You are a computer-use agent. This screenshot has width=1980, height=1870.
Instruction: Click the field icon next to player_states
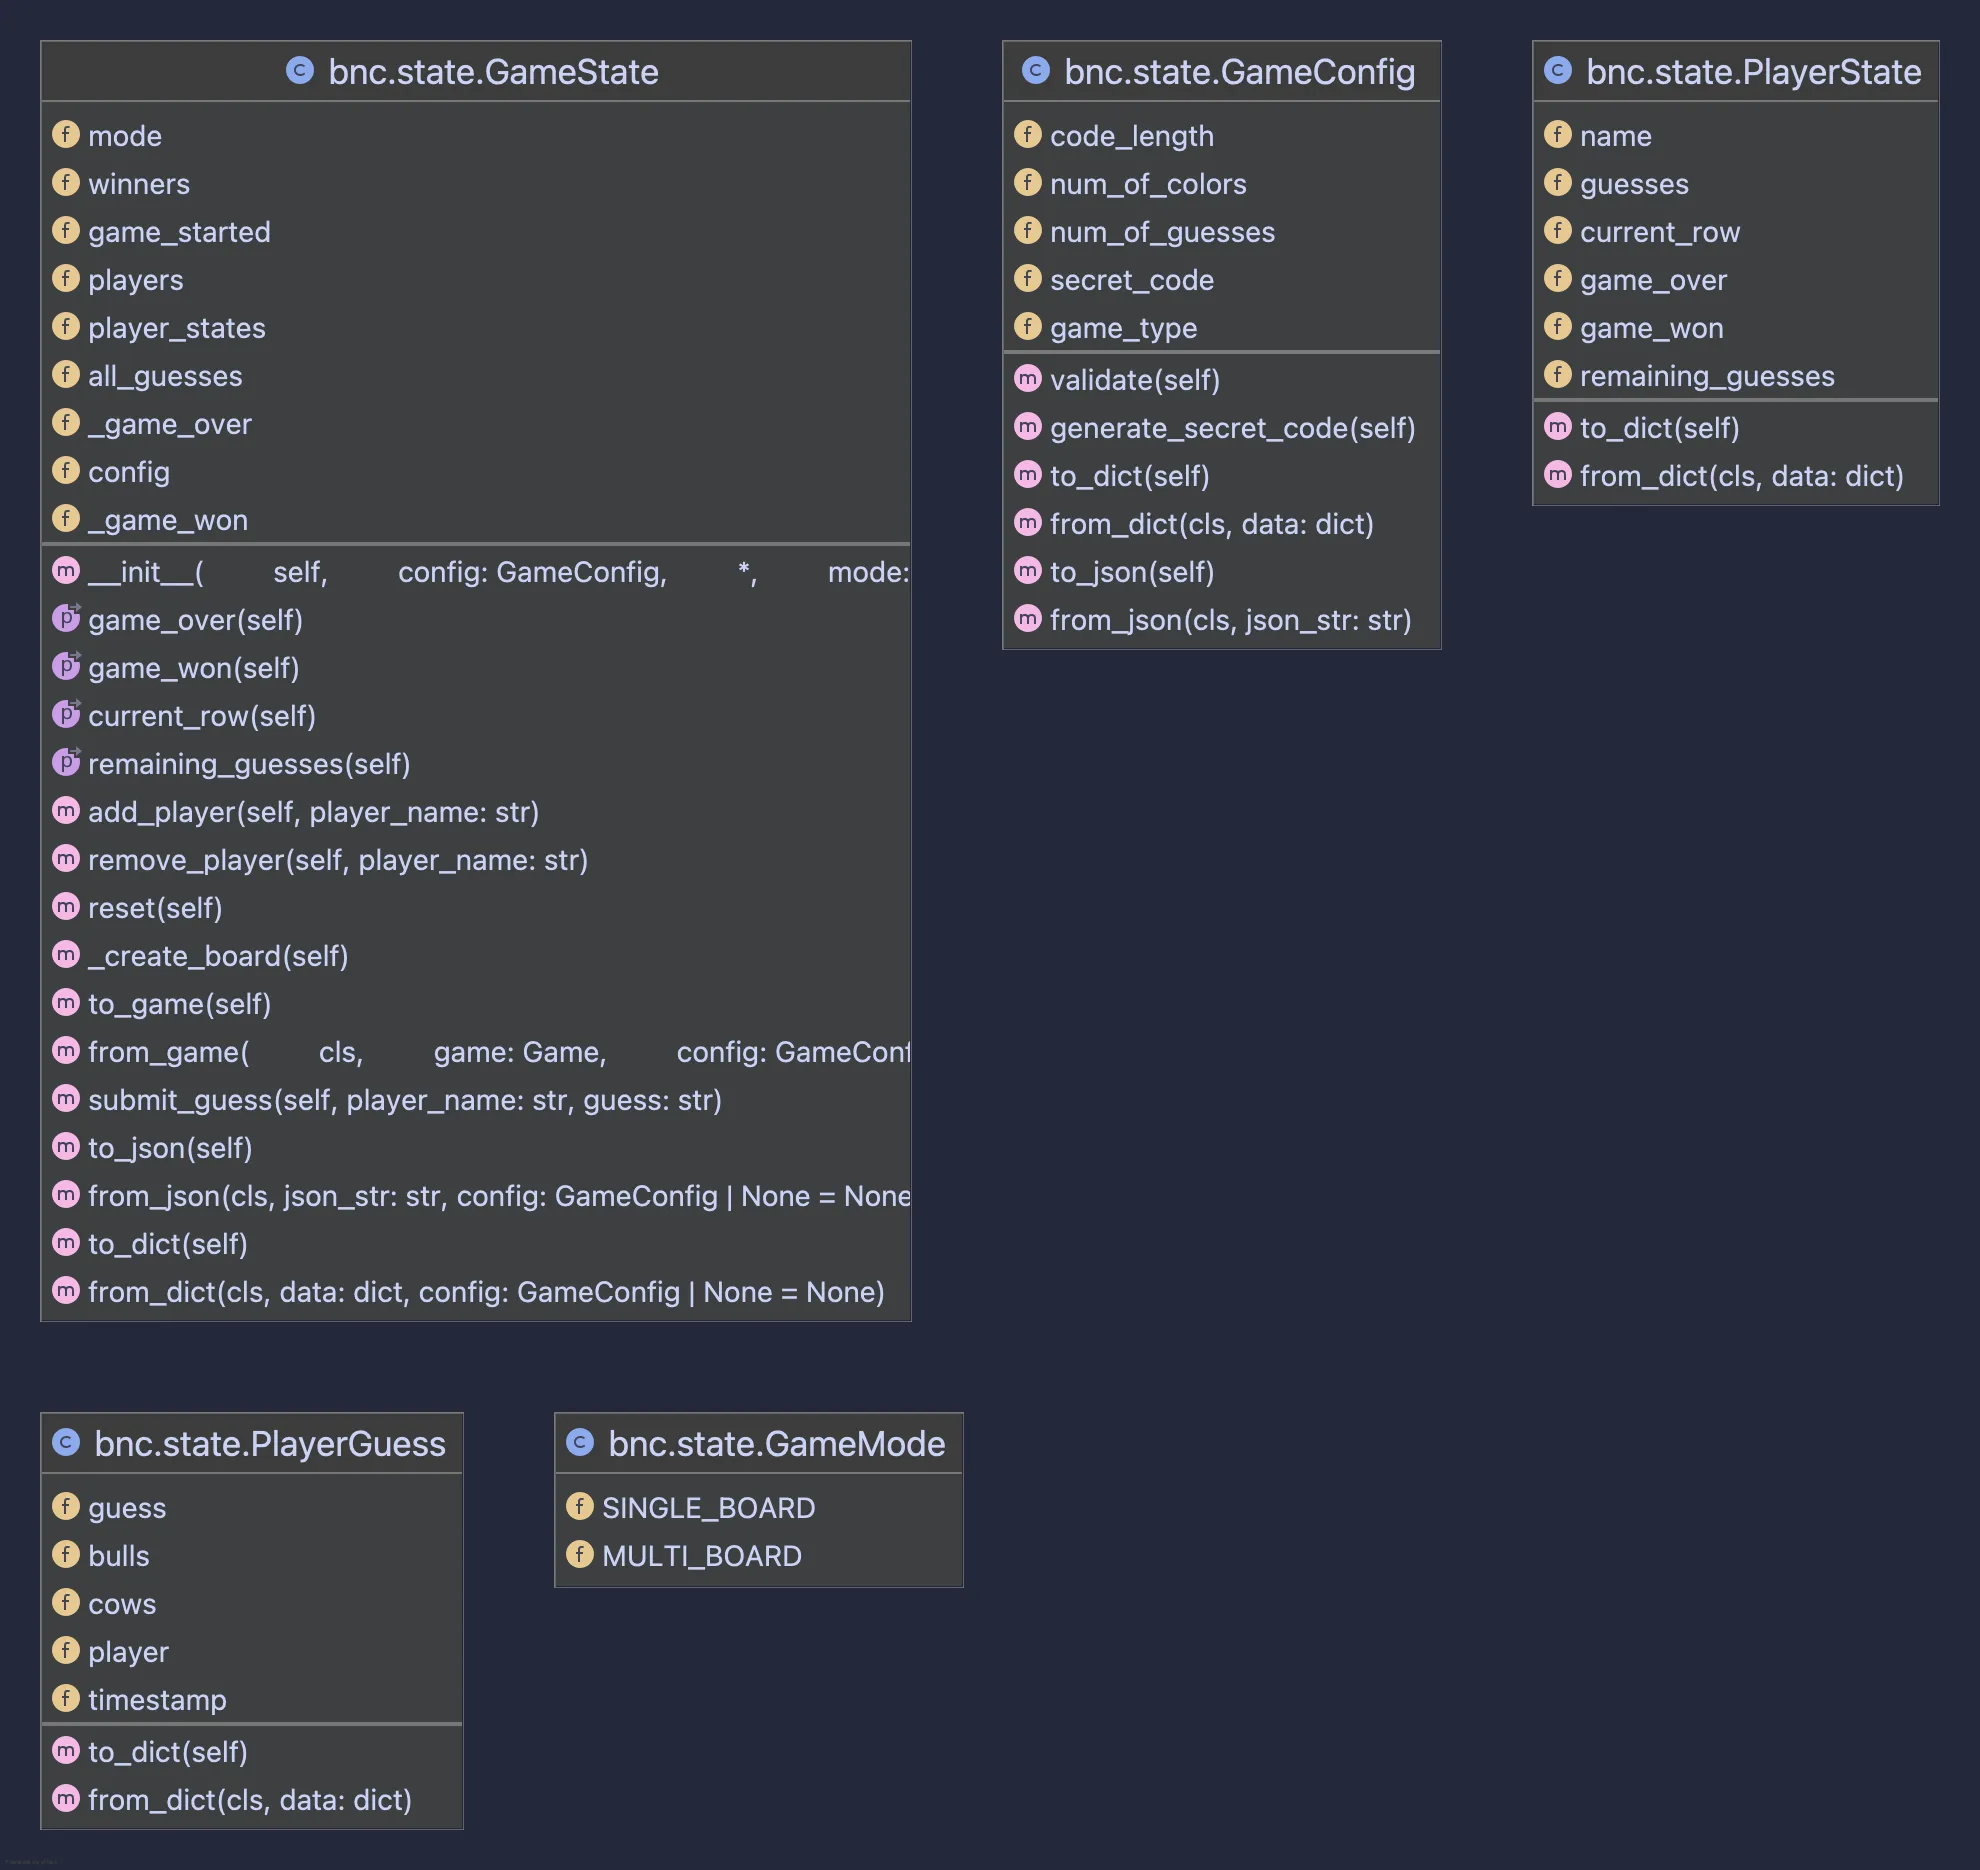(x=66, y=326)
